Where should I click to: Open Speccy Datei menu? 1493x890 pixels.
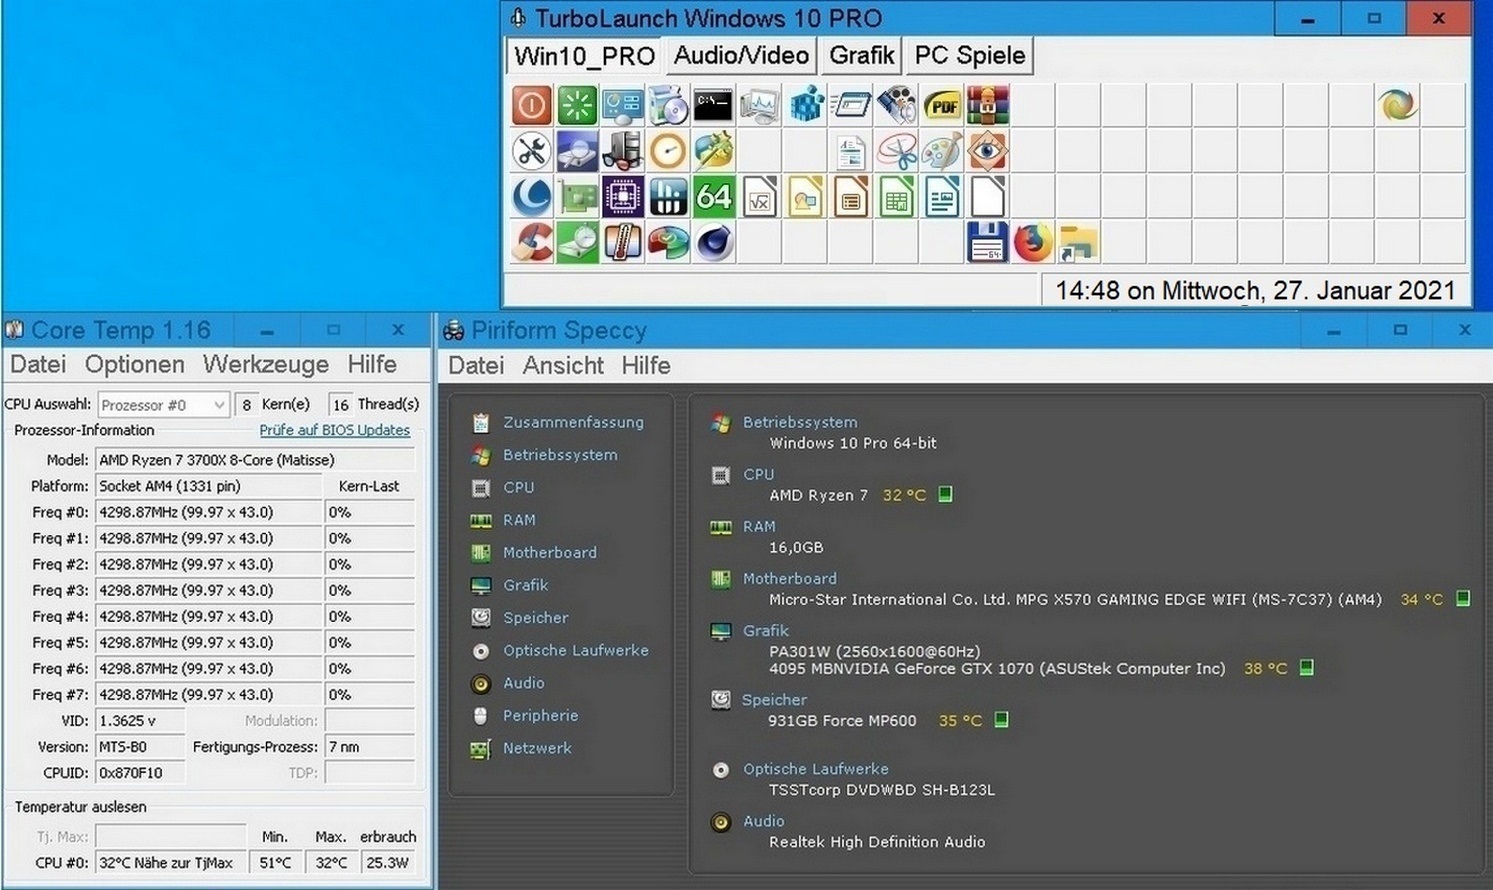[476, 365]
